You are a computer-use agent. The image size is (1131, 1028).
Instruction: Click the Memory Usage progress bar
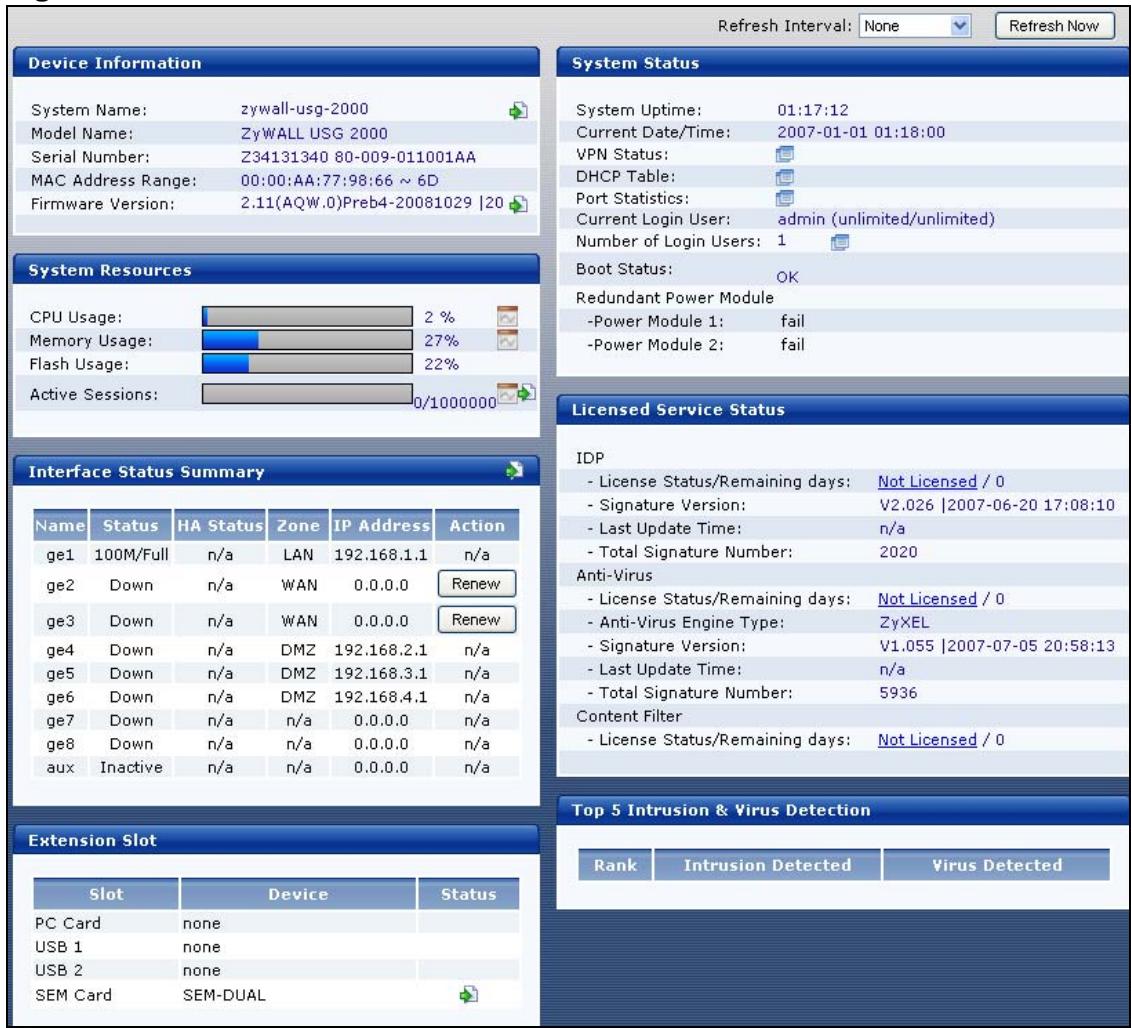pos(307,340)
